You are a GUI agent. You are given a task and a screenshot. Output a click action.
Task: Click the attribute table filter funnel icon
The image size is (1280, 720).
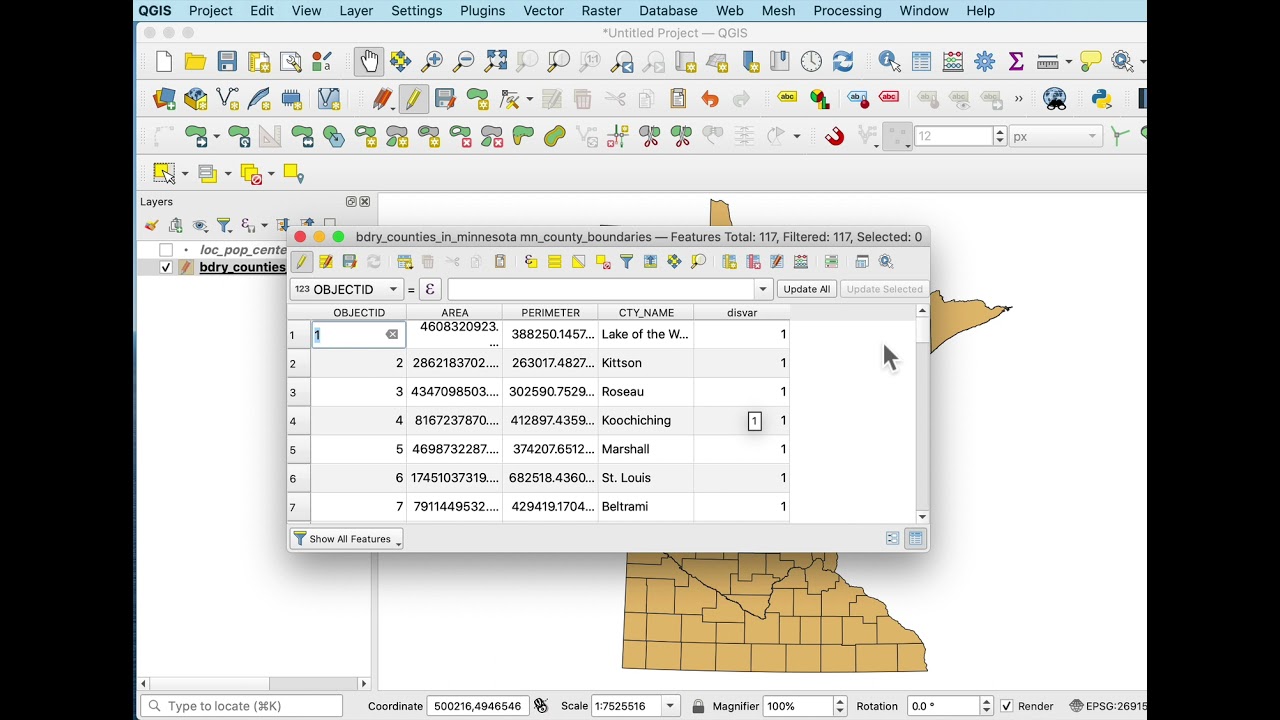click(x=626, y=261)
